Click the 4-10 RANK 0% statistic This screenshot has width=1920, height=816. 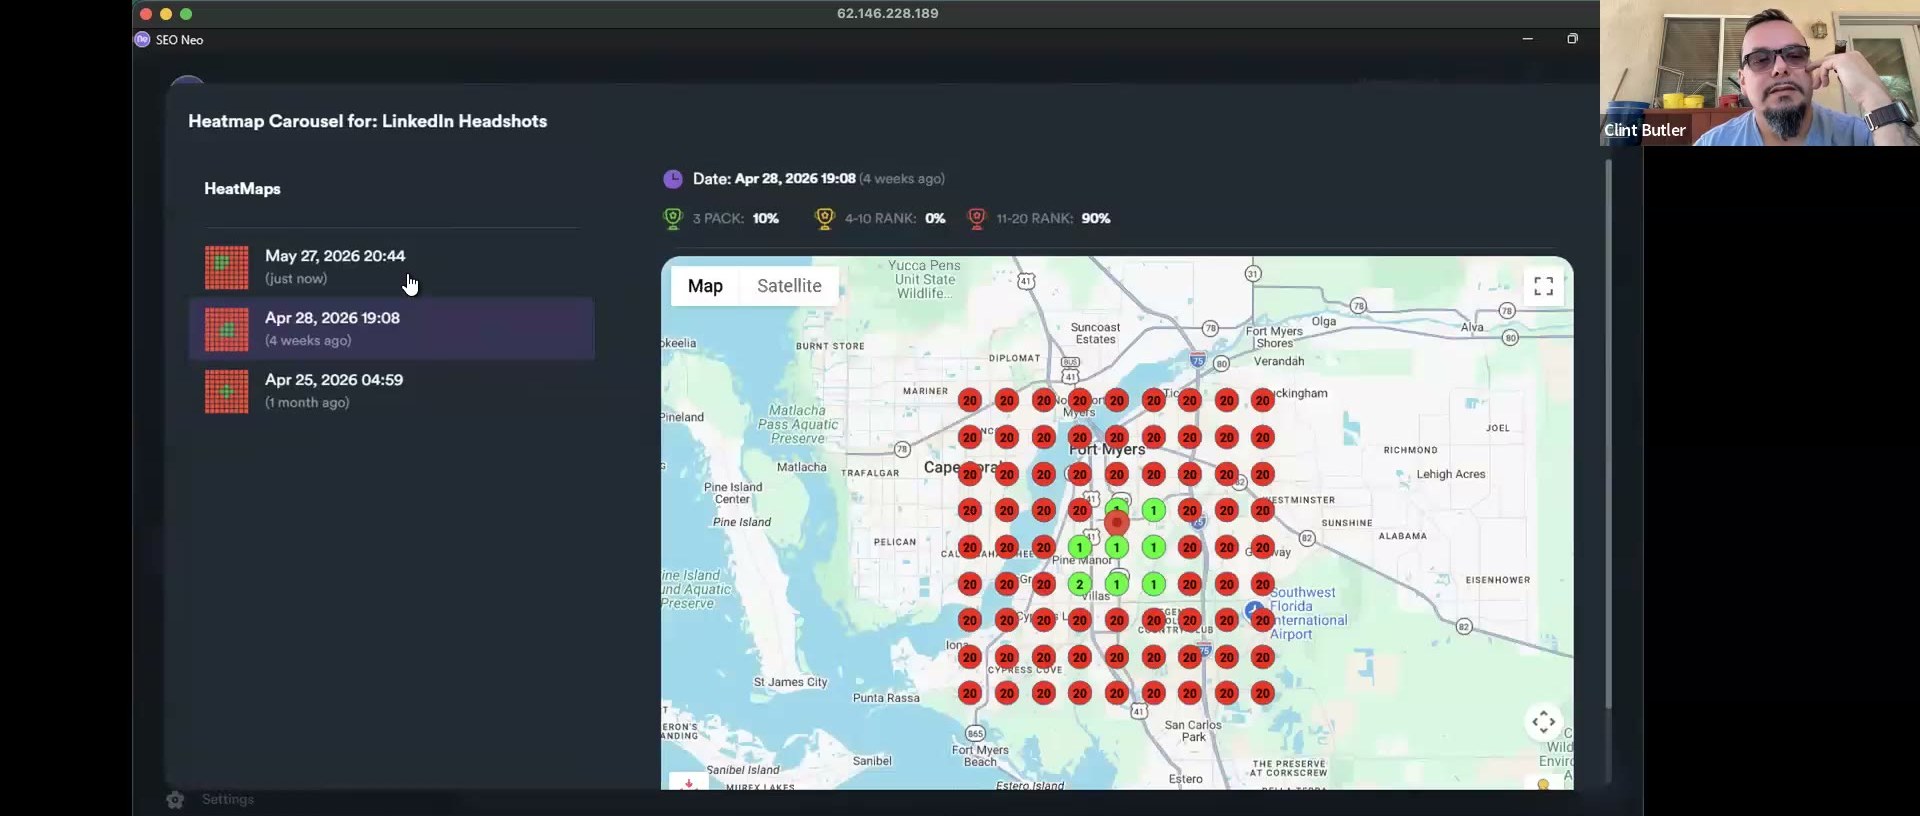881,218
